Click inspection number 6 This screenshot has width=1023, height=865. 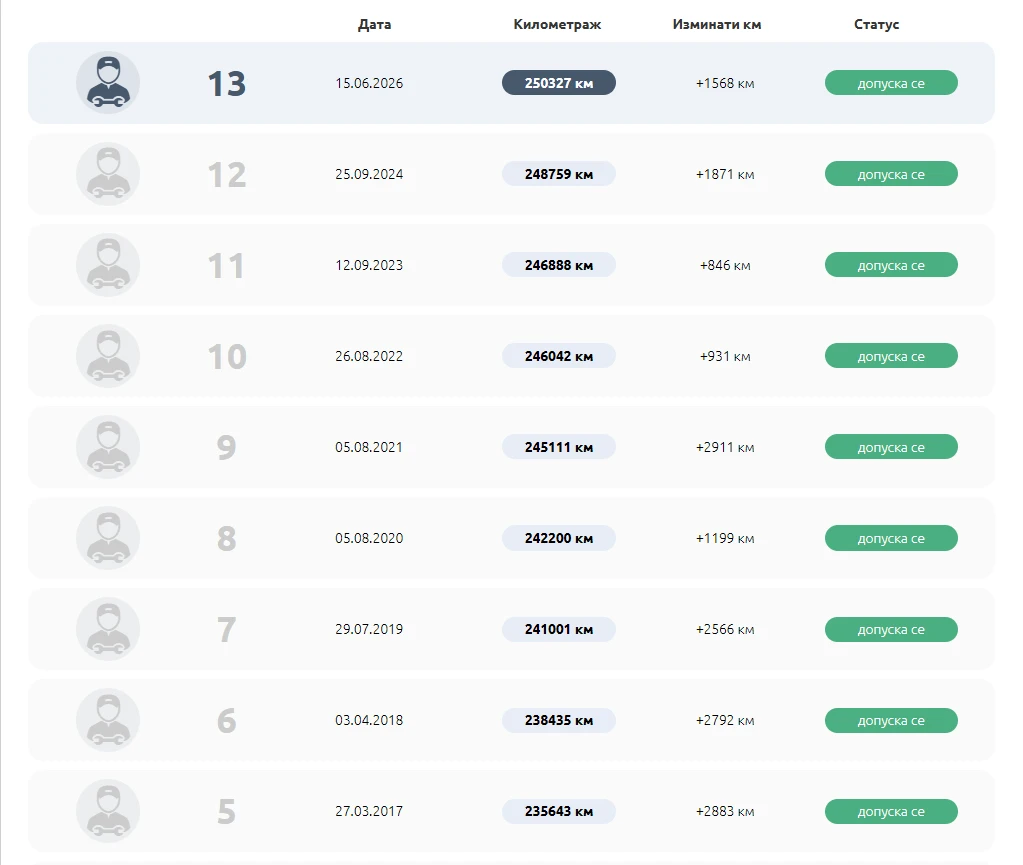click(226, 721)
